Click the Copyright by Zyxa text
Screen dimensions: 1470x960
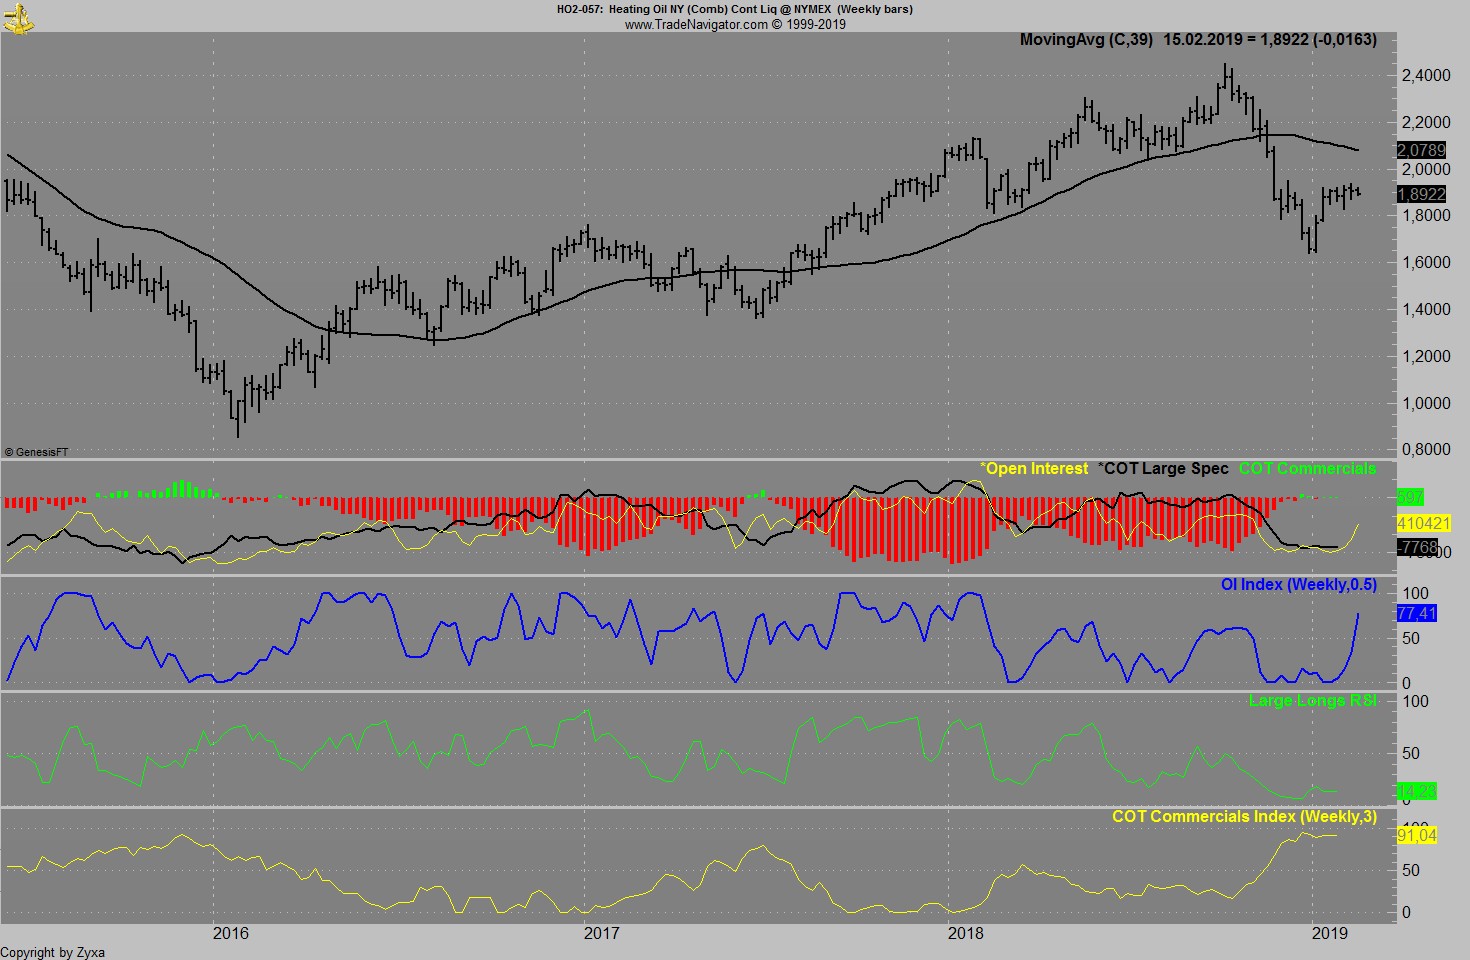(x=54, y=951)
